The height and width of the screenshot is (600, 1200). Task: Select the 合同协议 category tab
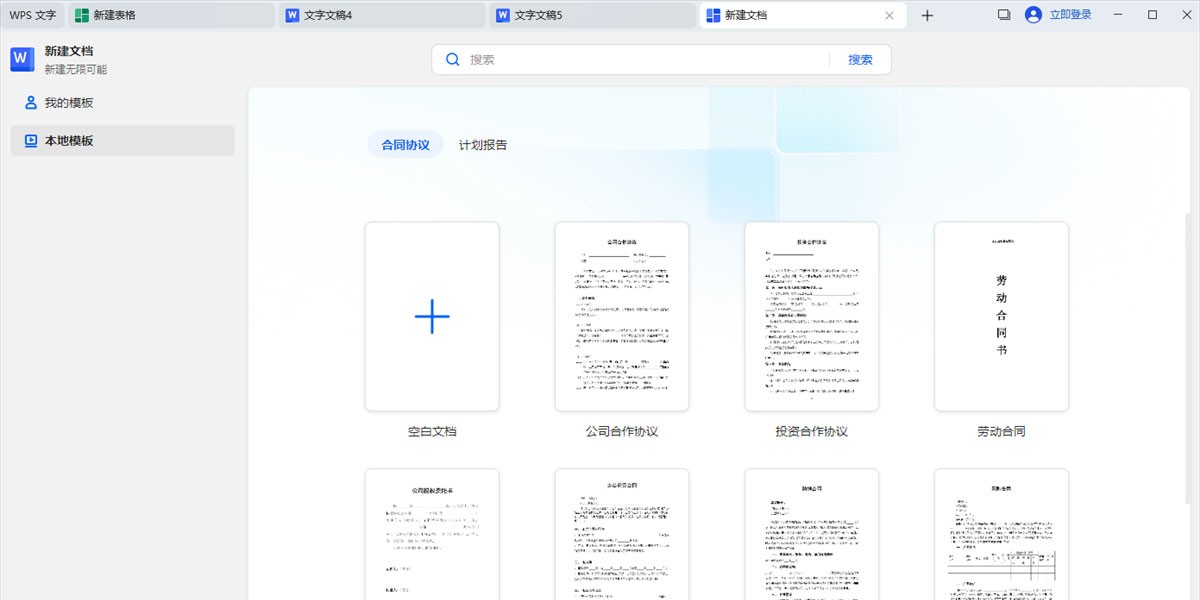[405, 144]
